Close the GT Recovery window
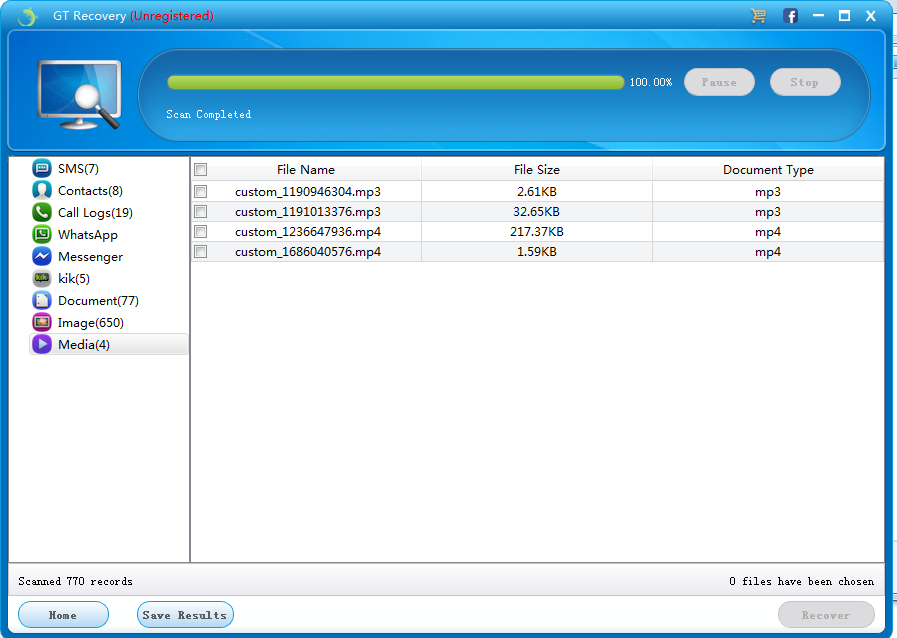Image resolution: width=897 pixels, height=638 pixels. click(x=871, y=16)
